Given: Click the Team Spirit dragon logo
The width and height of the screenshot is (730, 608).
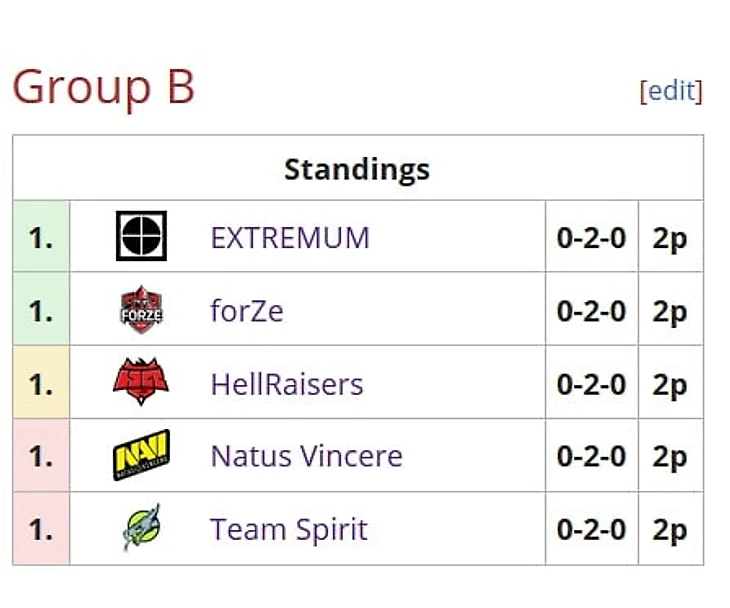Looking at the screenshot, I should (x=141, y=528).
